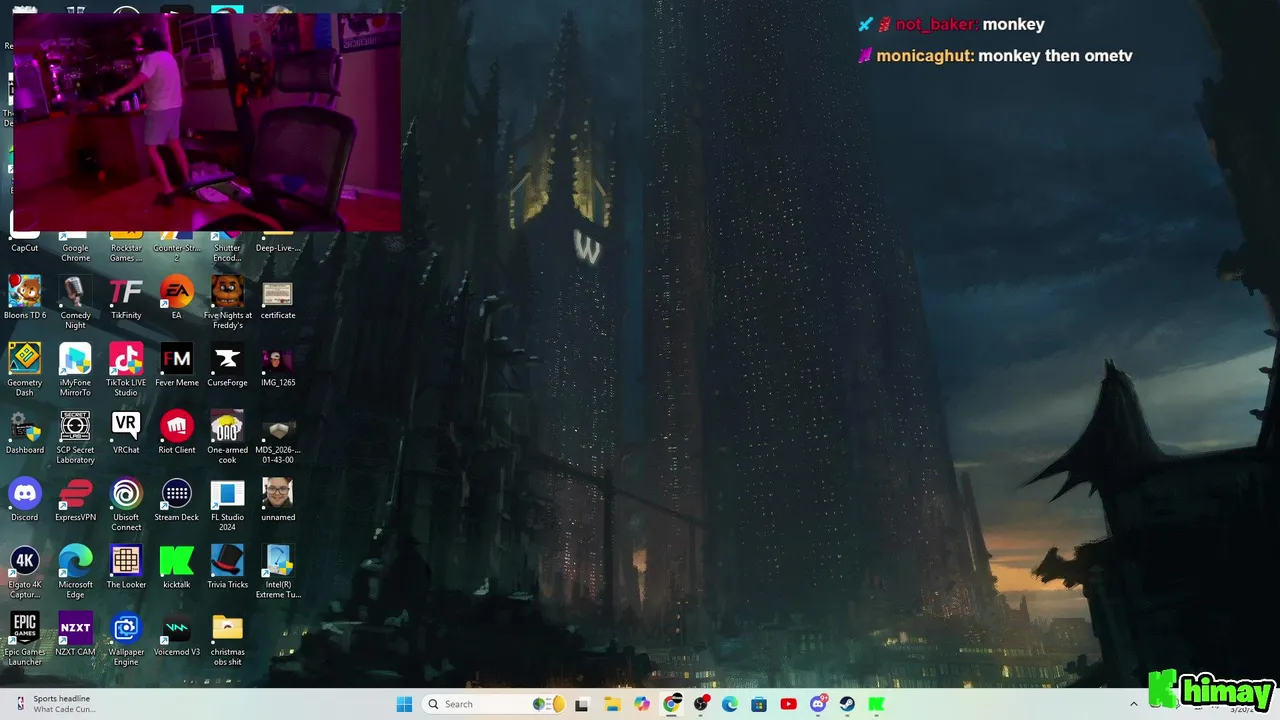Click the CapCut desktop label

(25, 248)
